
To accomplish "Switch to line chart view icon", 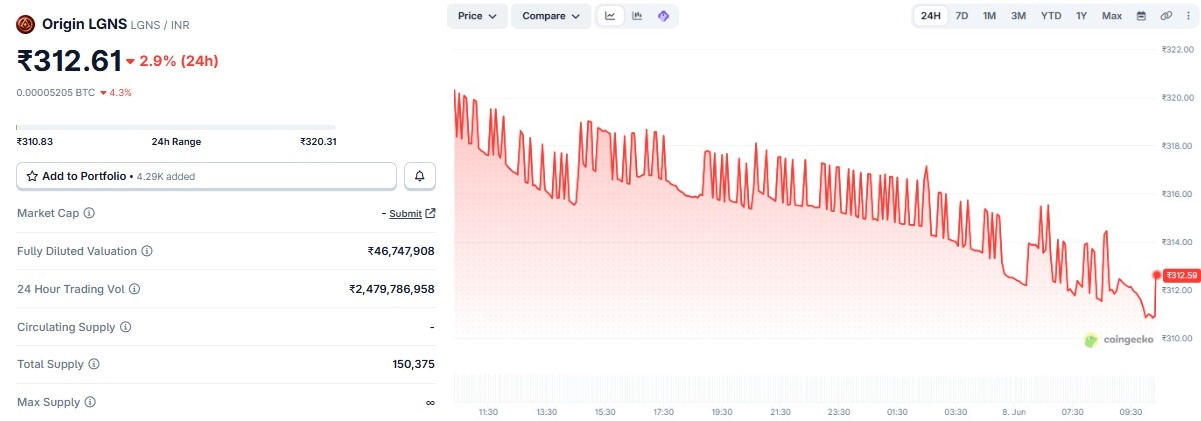I will 610,16.
